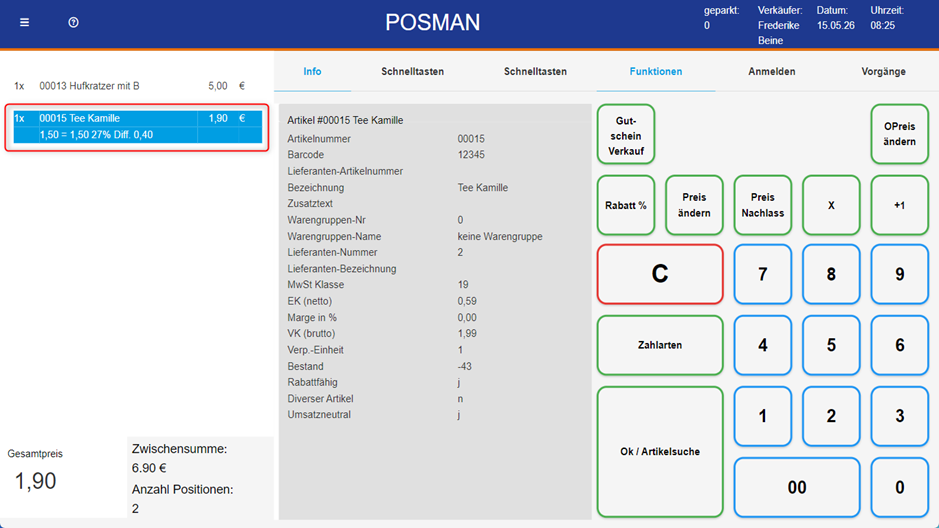Tap keypad digit 4
Image resolution: width=939 pixels, height=528 pixels.
coord(762,345)
